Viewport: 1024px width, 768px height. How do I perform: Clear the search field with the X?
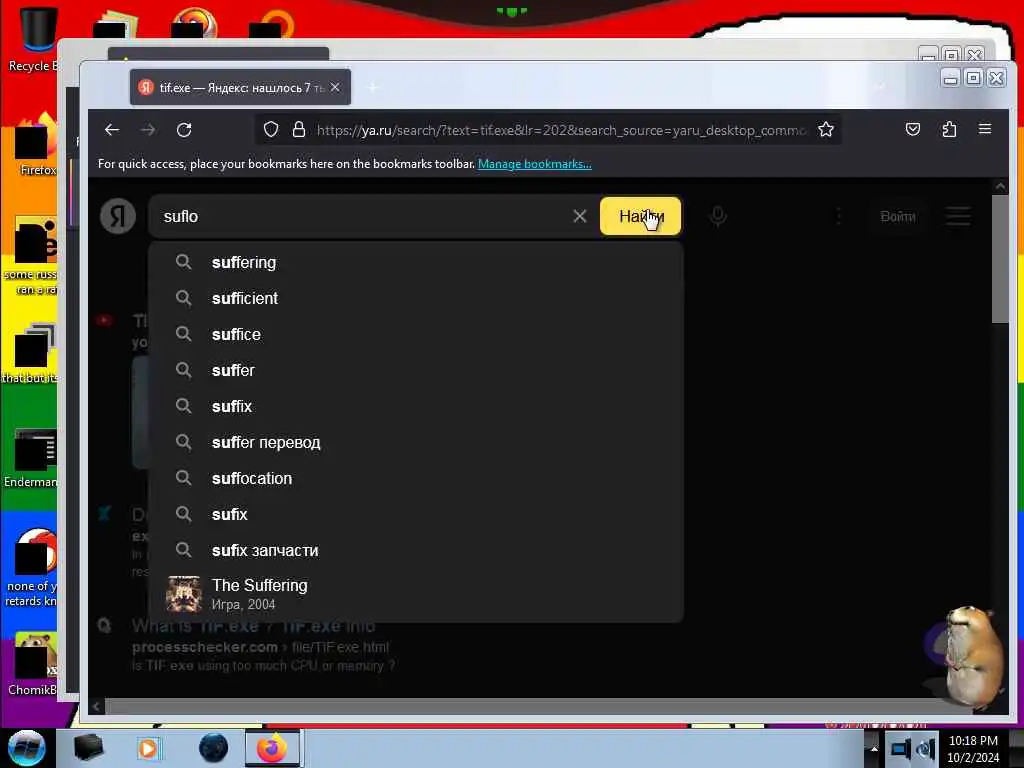tap(579, 216)
